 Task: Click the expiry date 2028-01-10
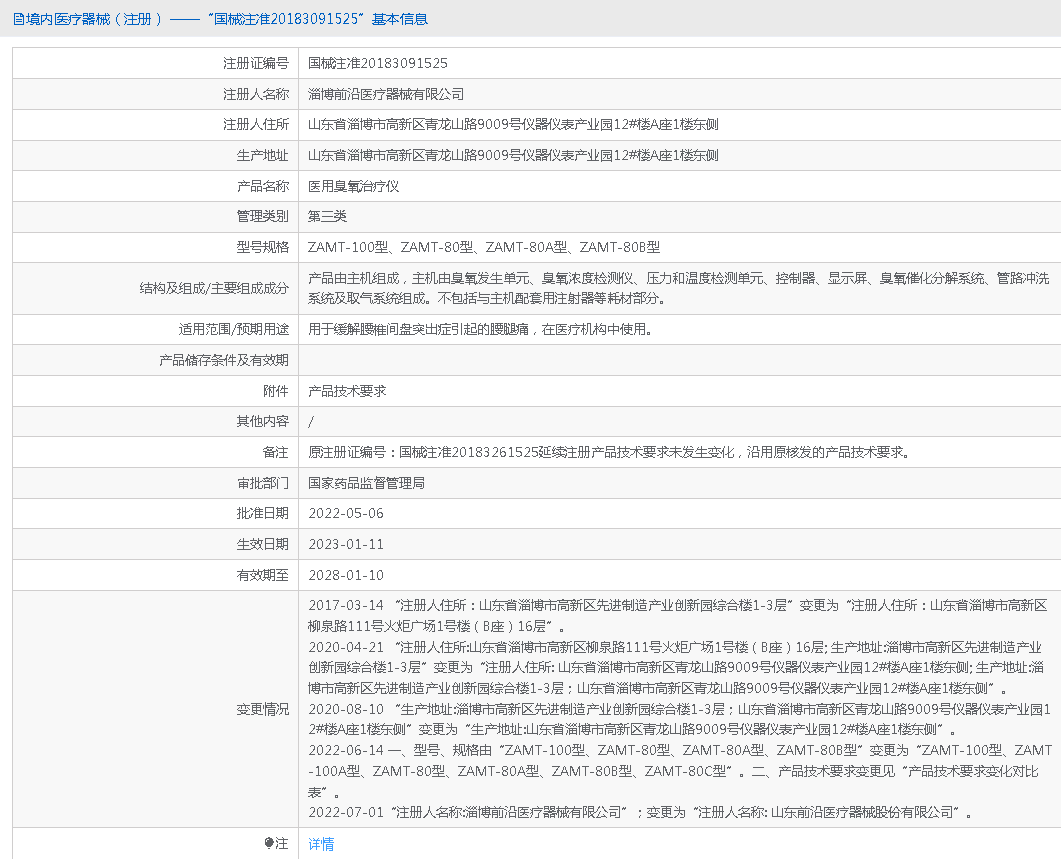(345, 575)
